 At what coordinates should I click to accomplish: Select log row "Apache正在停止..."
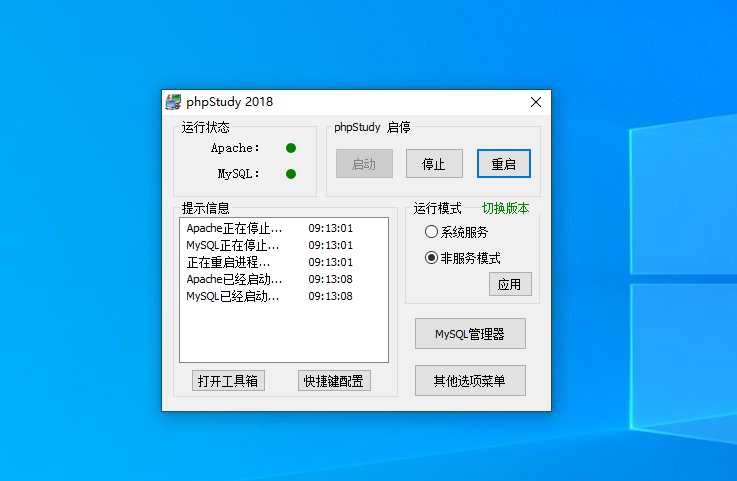pyautogui.click(x=284, y=229)
